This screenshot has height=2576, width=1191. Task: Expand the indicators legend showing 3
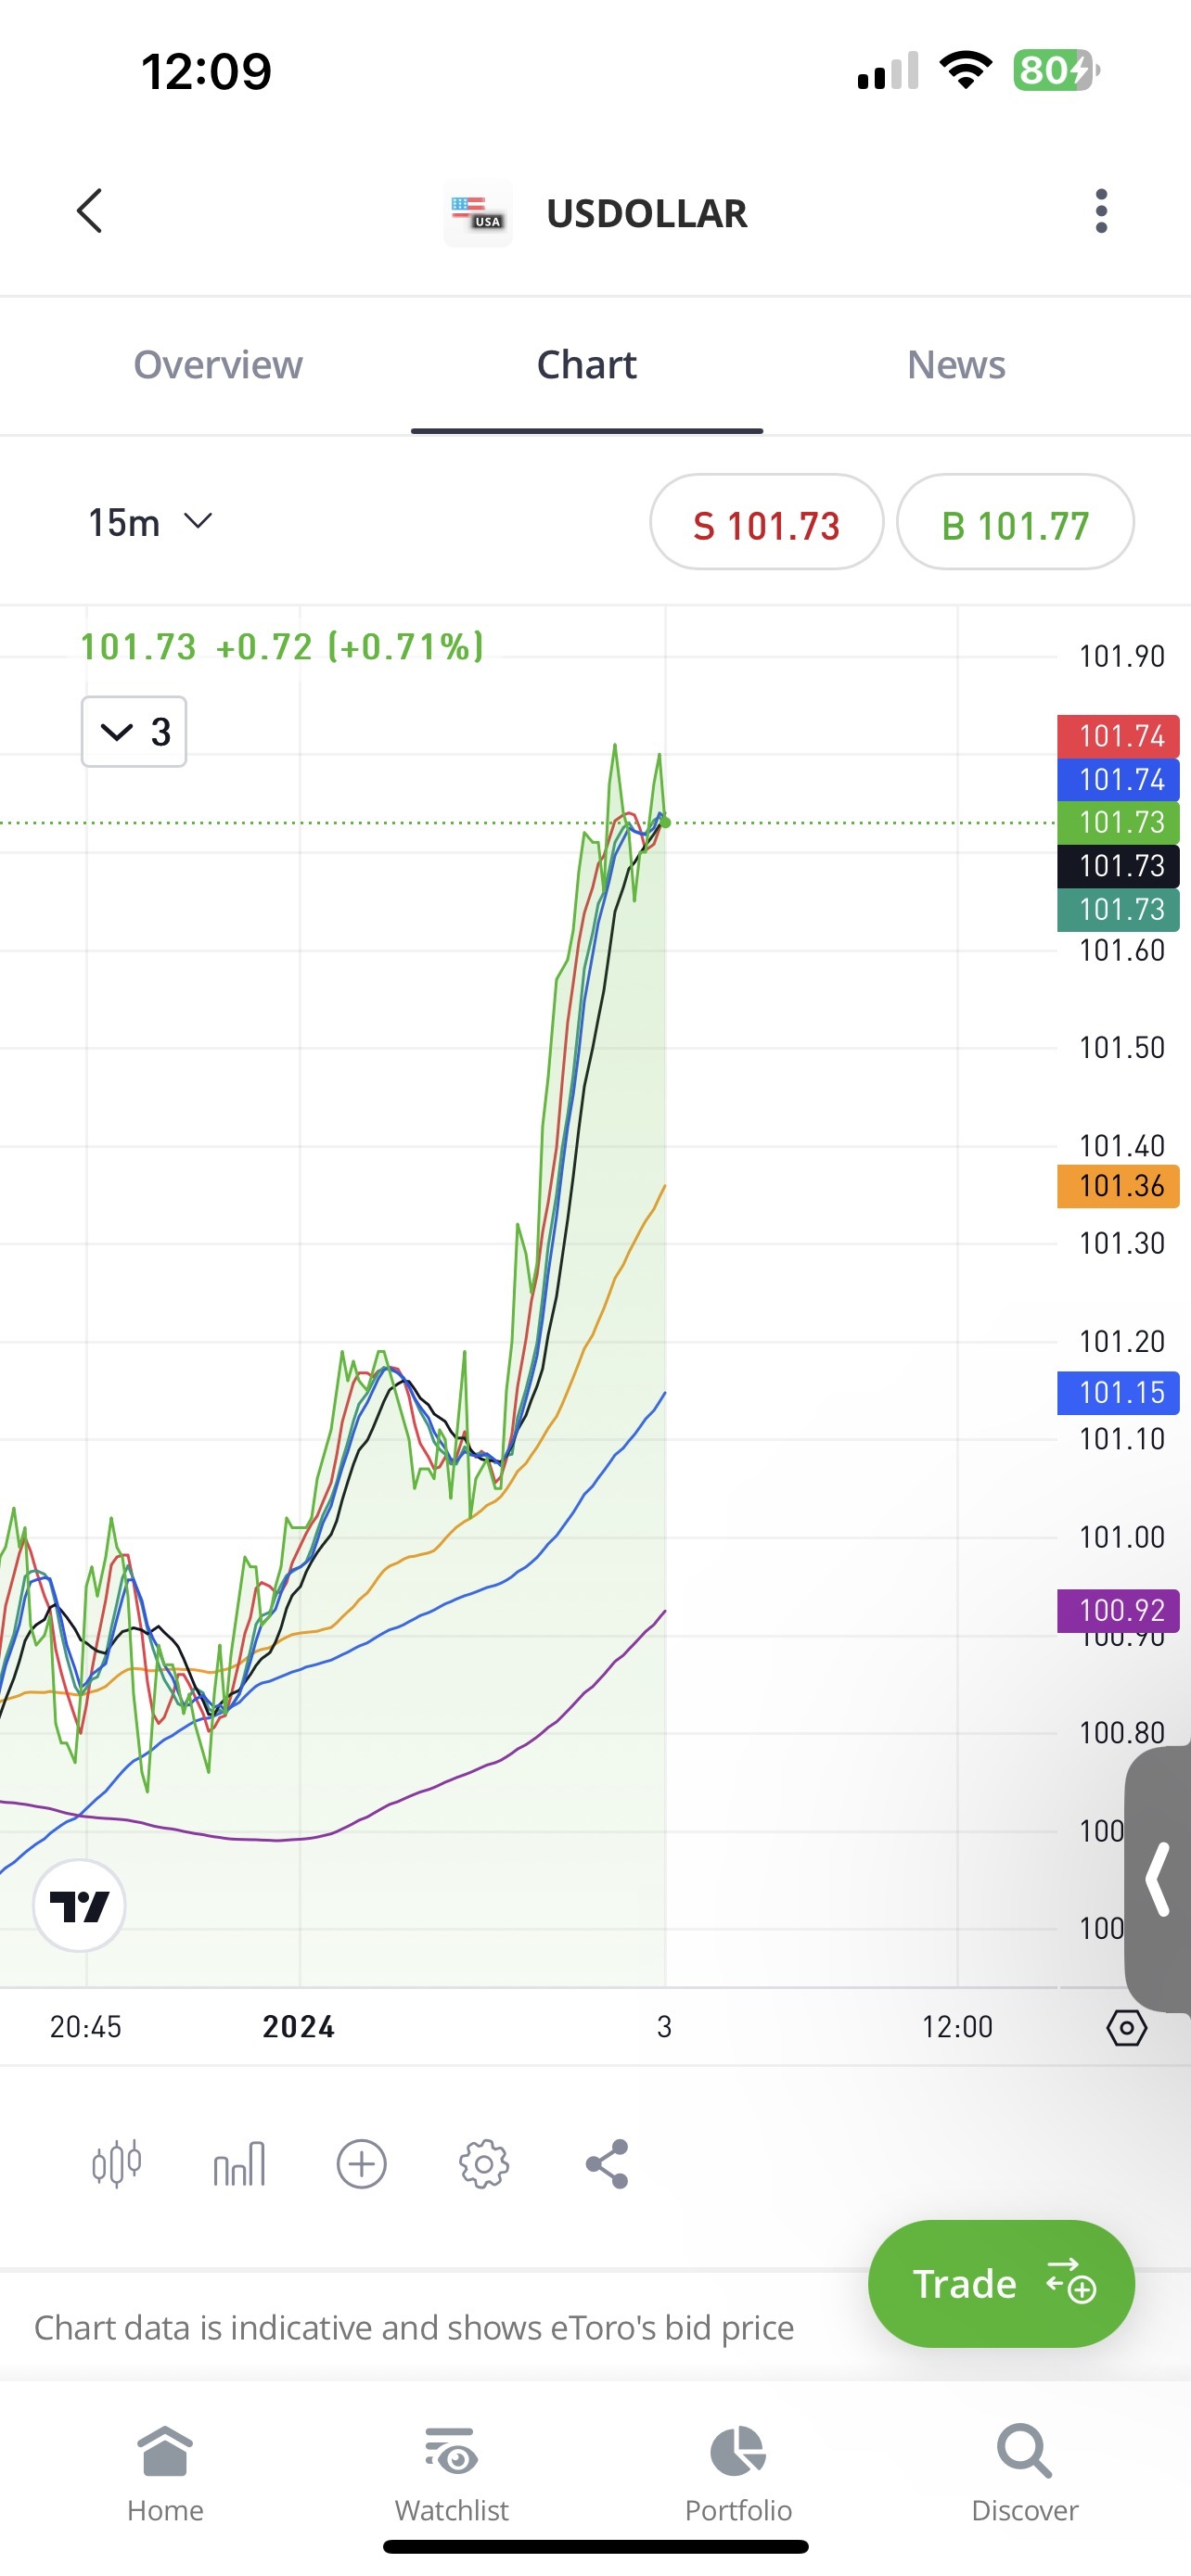tap(134, 732)
